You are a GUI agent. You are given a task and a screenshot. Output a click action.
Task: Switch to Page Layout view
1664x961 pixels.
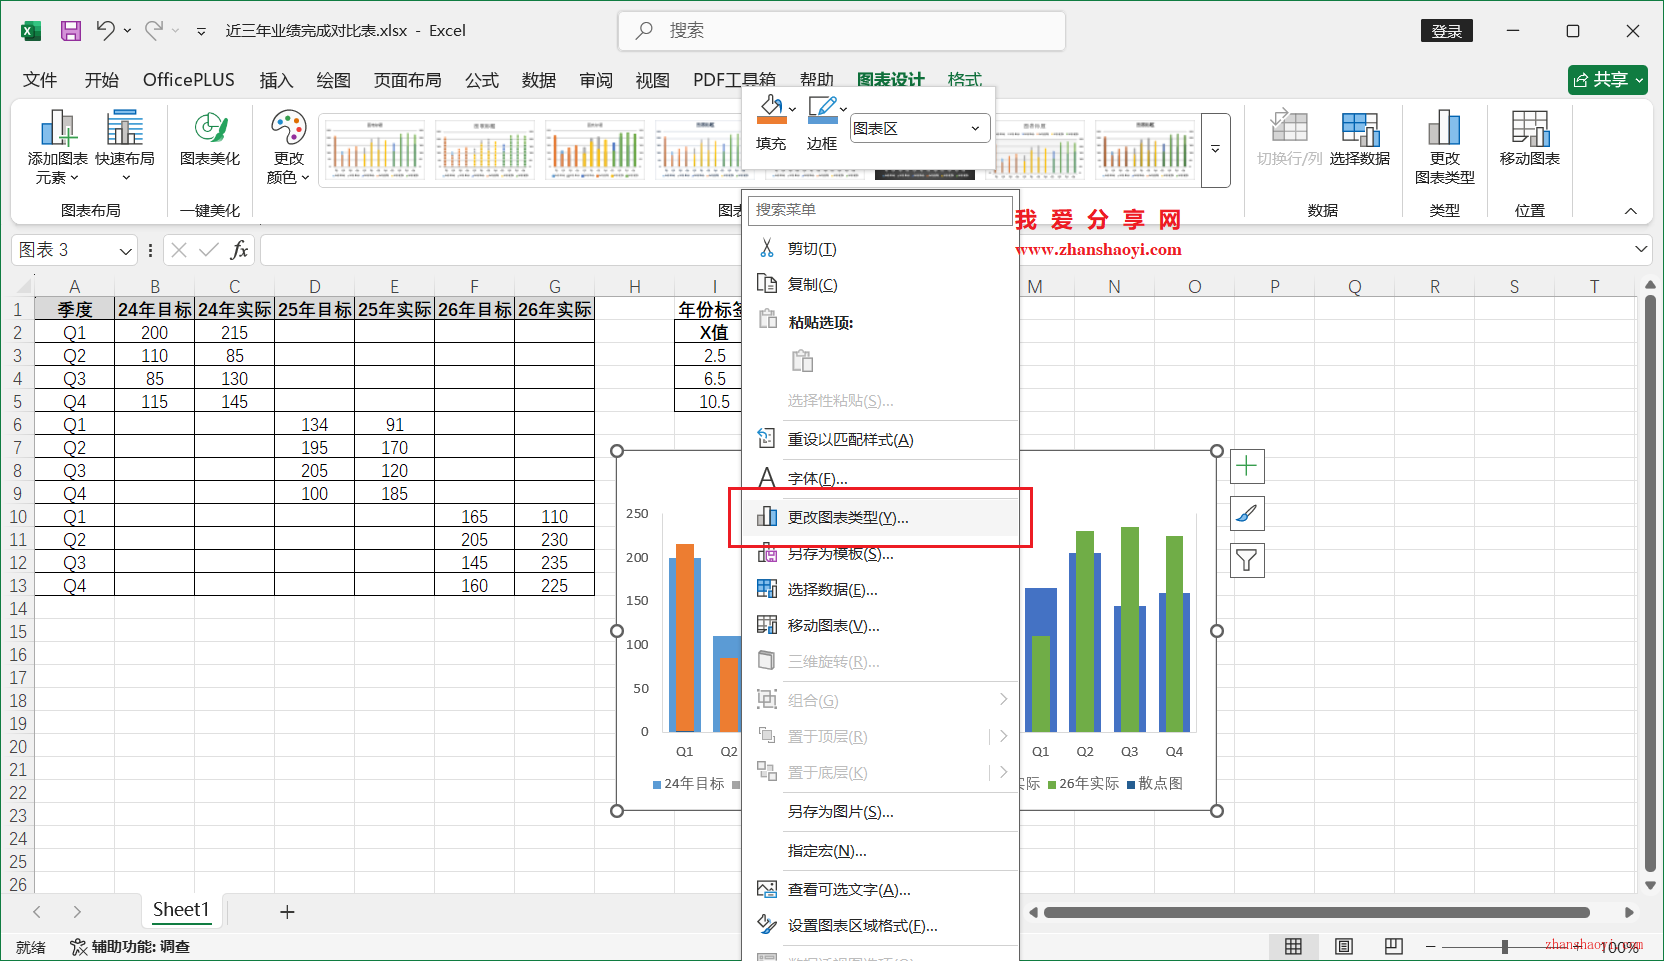pyautogui.click(x=1344, y=946)
